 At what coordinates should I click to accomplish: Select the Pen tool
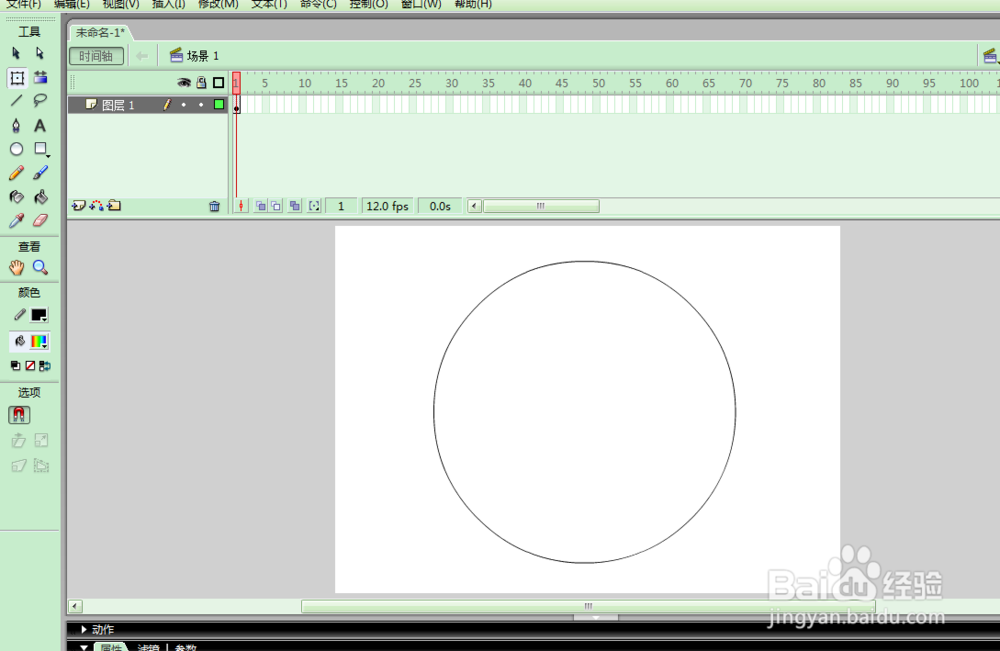tap(16, 126)
